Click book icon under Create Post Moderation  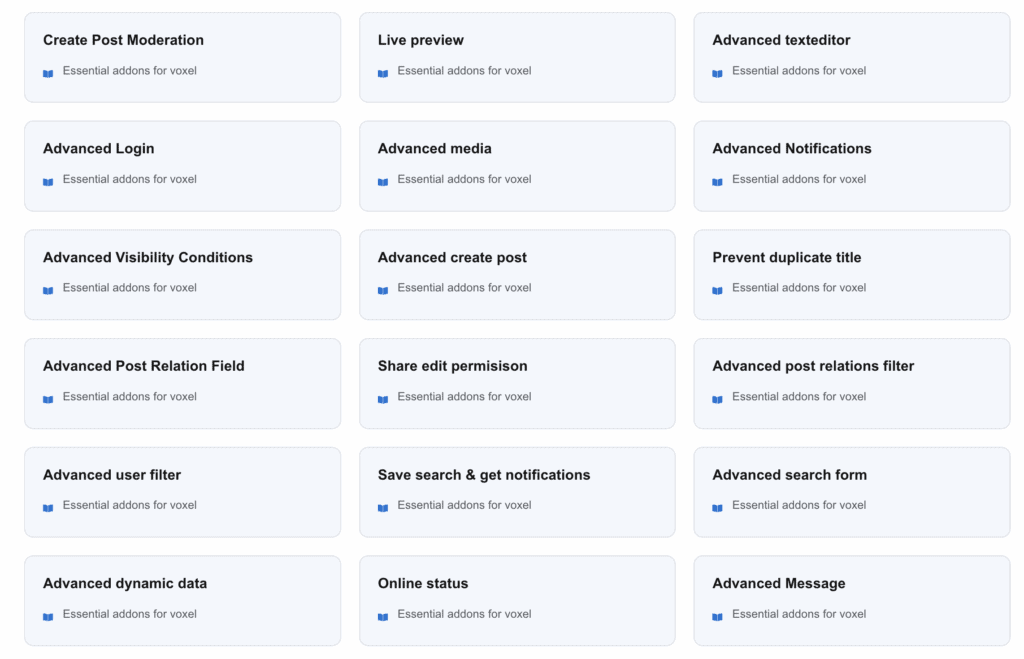(x=48, y=73)
